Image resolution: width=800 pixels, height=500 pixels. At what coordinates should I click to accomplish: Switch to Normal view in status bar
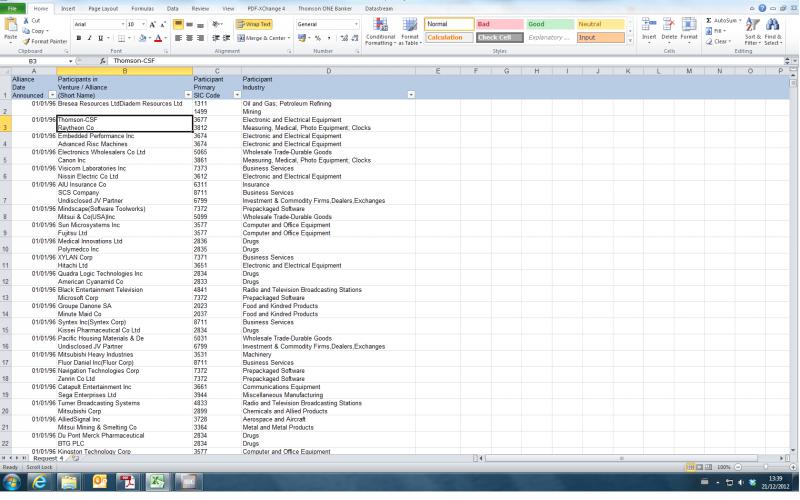coord(690,467)
